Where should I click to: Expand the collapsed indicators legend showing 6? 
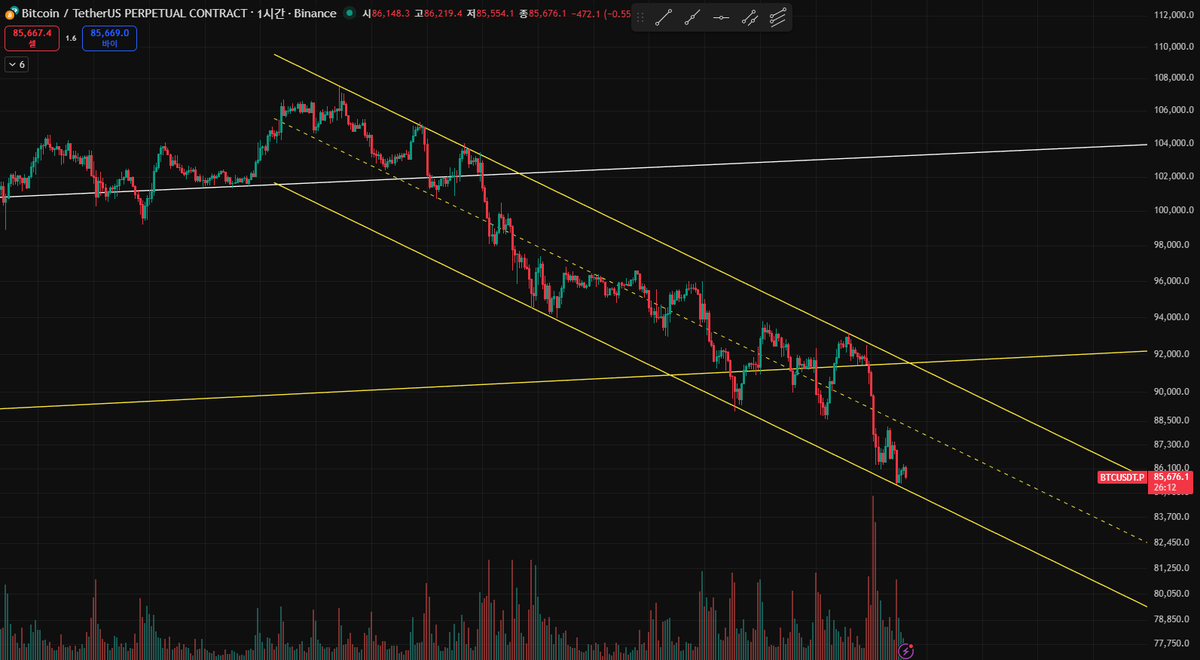click(16, 64)
